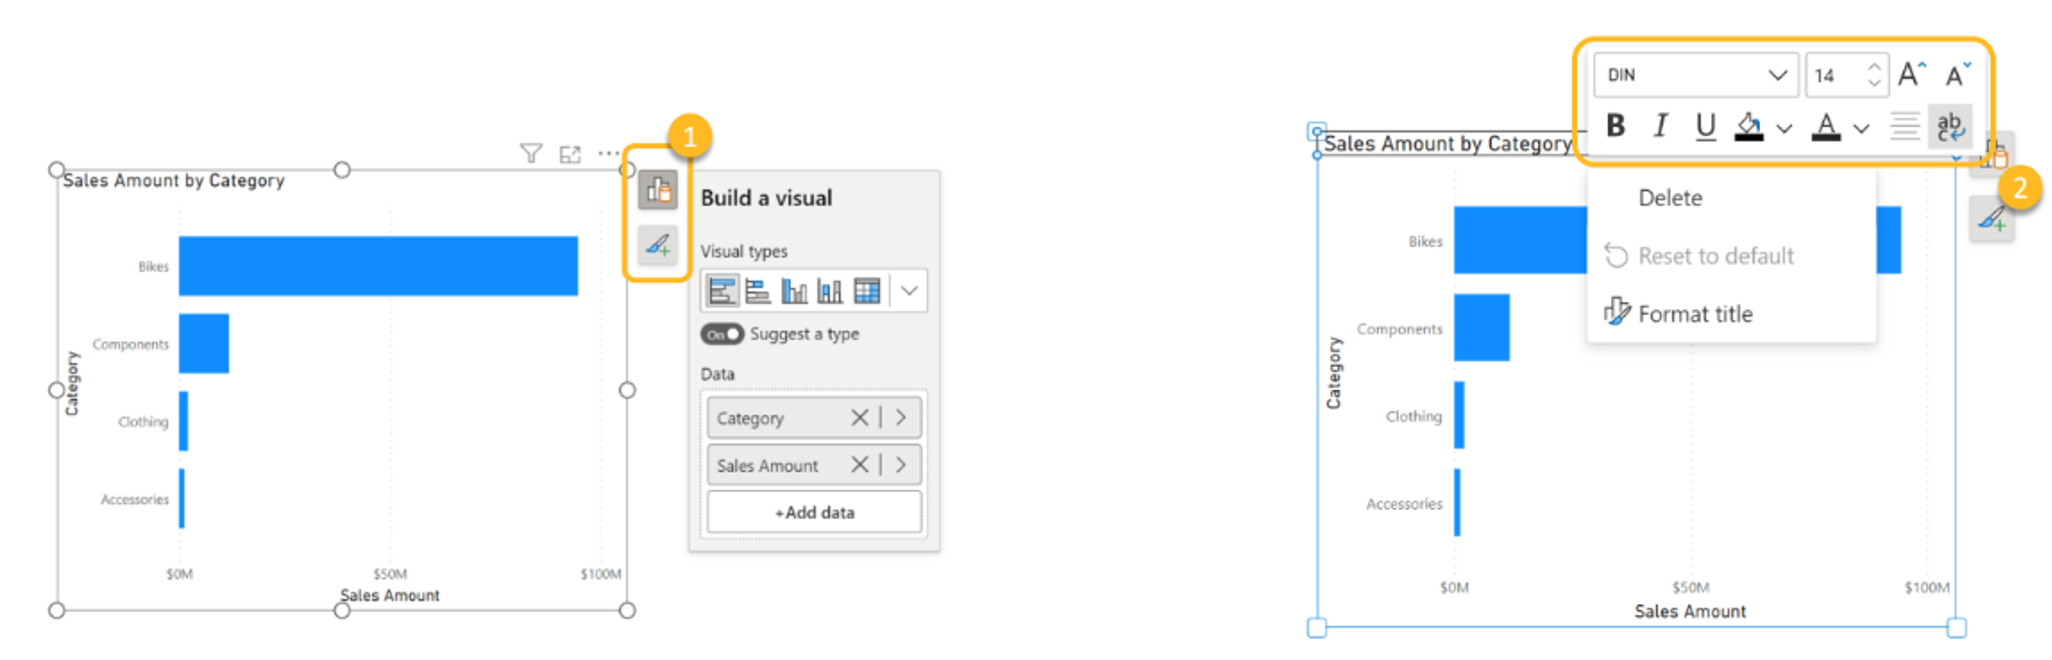Click the +Add data button
The width and height of the screenshot is (2052, 660).
tap(814, 512)
